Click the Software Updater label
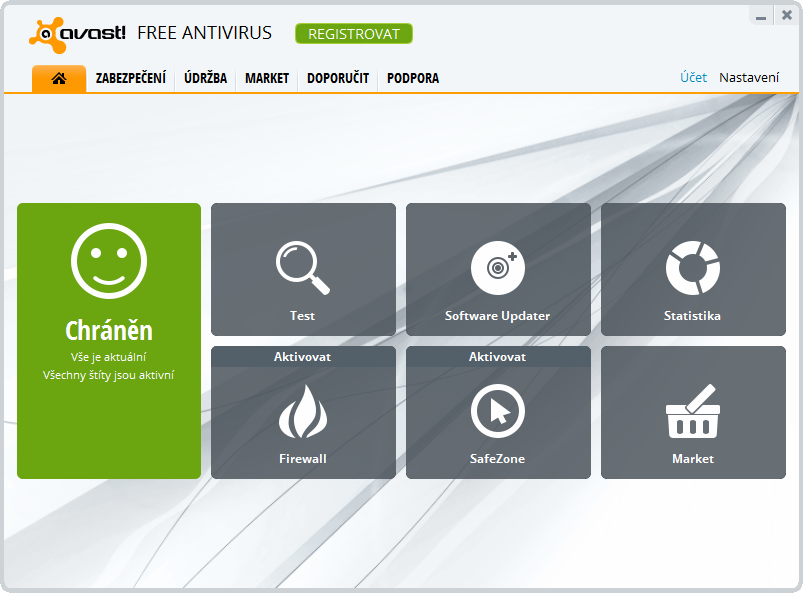The height and width of the screenshot is (593, 803). tap(498, 316)
